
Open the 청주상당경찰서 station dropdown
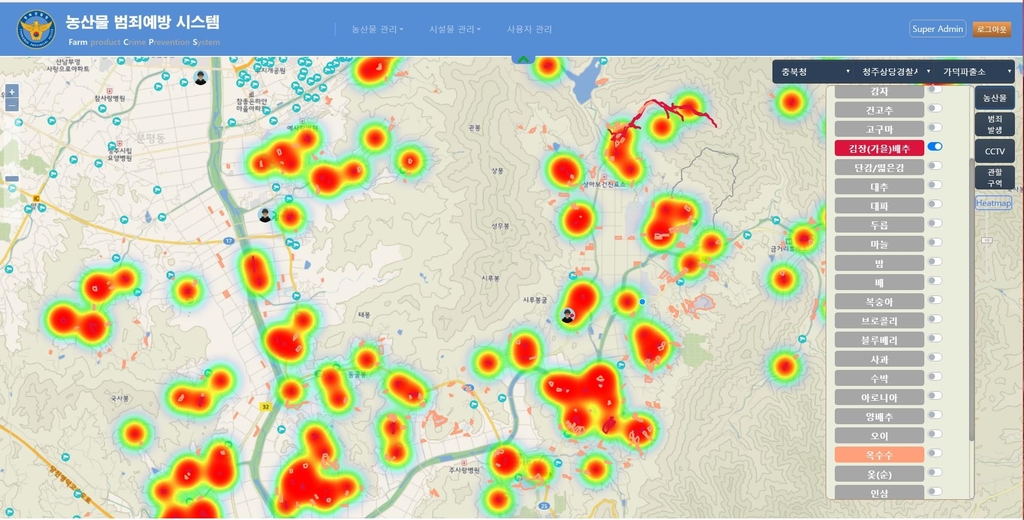click(893, 71)
